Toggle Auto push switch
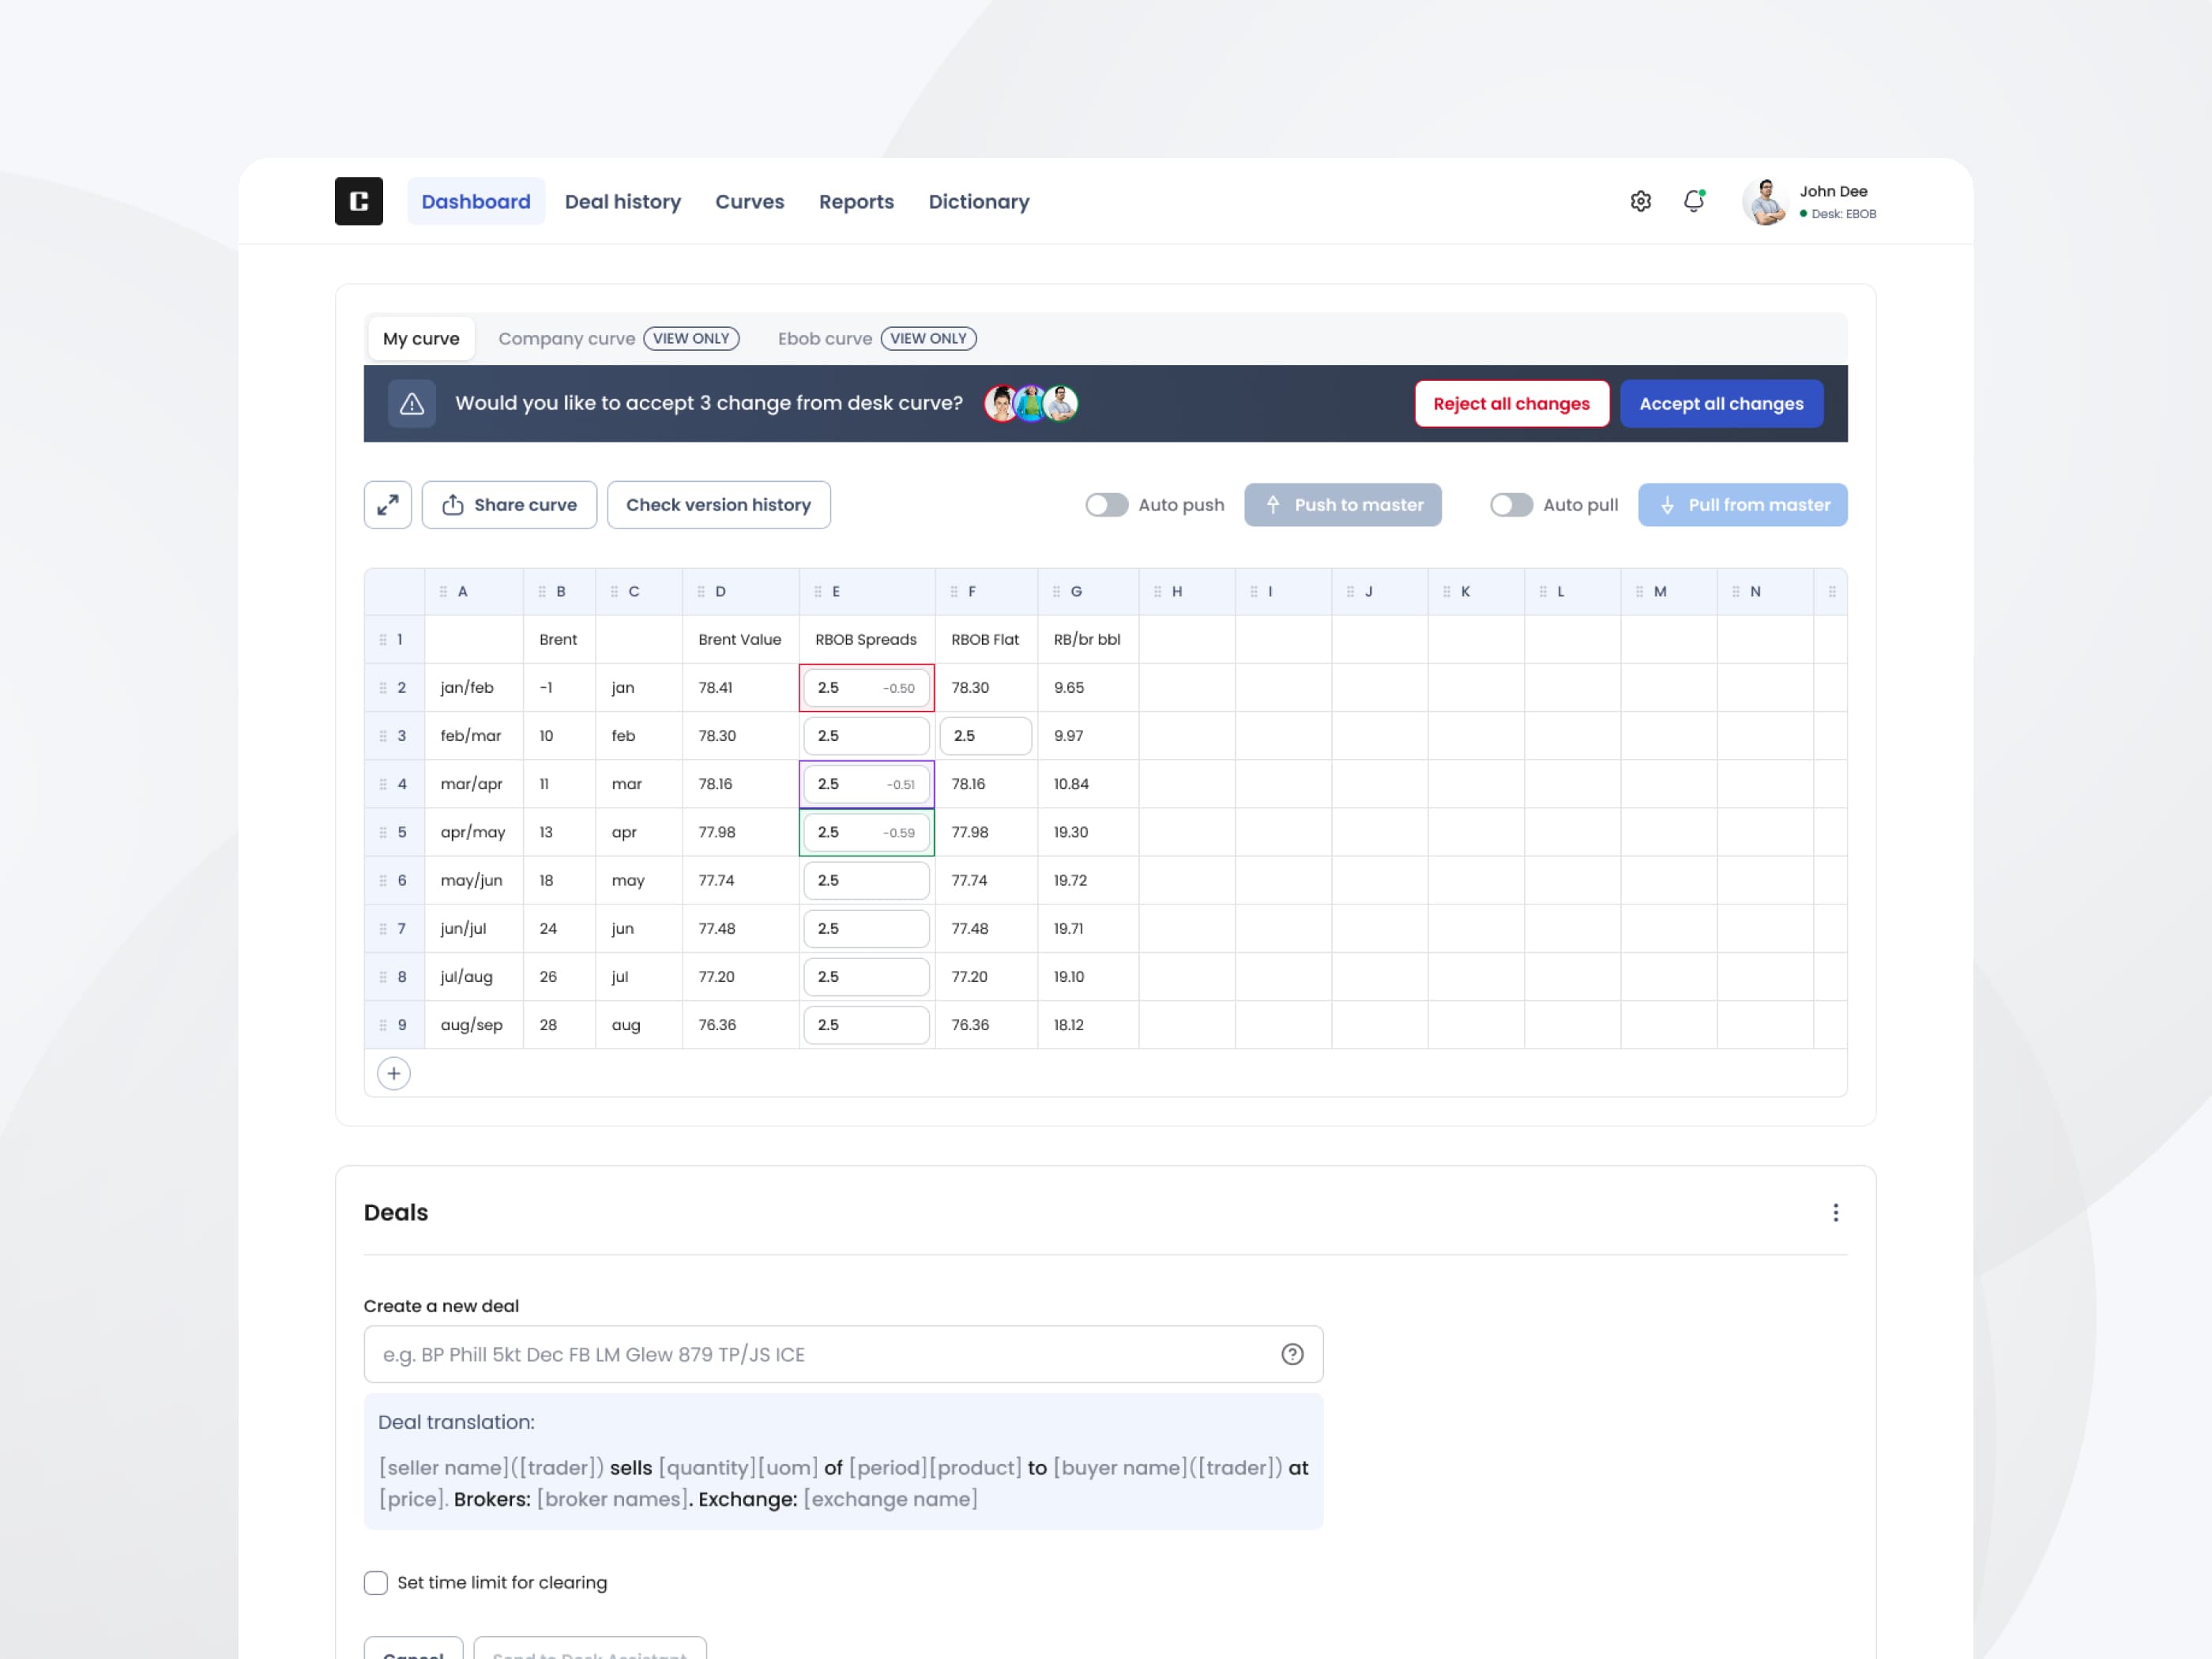Image resolution: width=2212 pixels, height=1659 pixels. (x=1107, y=505)
